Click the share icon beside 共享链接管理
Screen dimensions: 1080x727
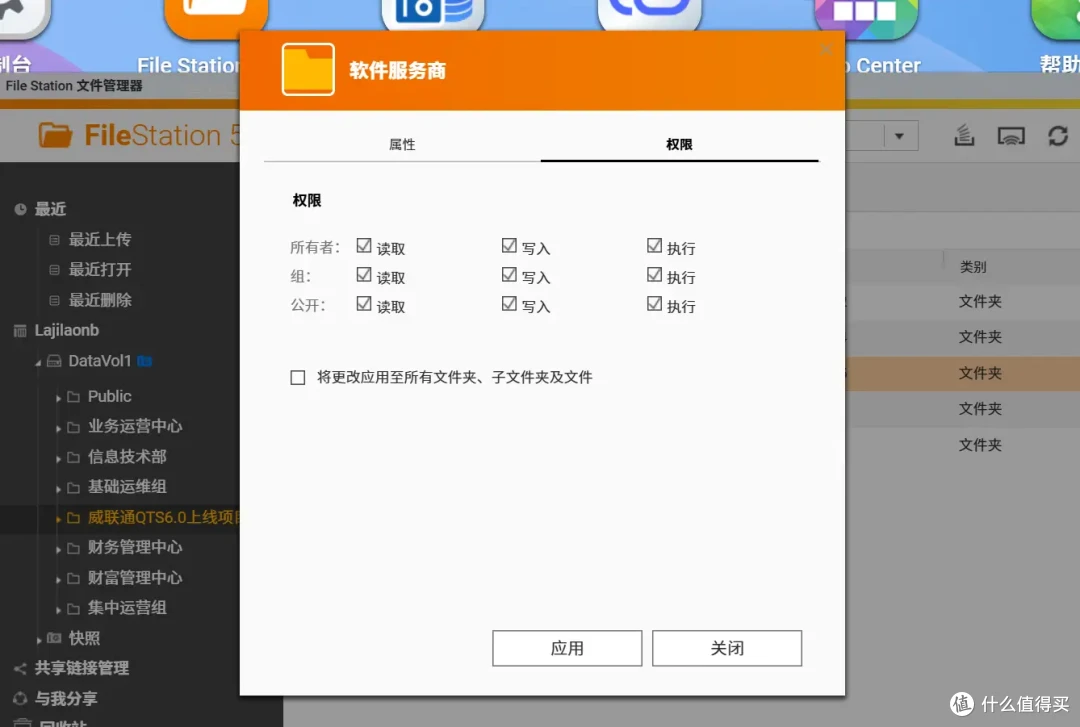tap(20, 668)
